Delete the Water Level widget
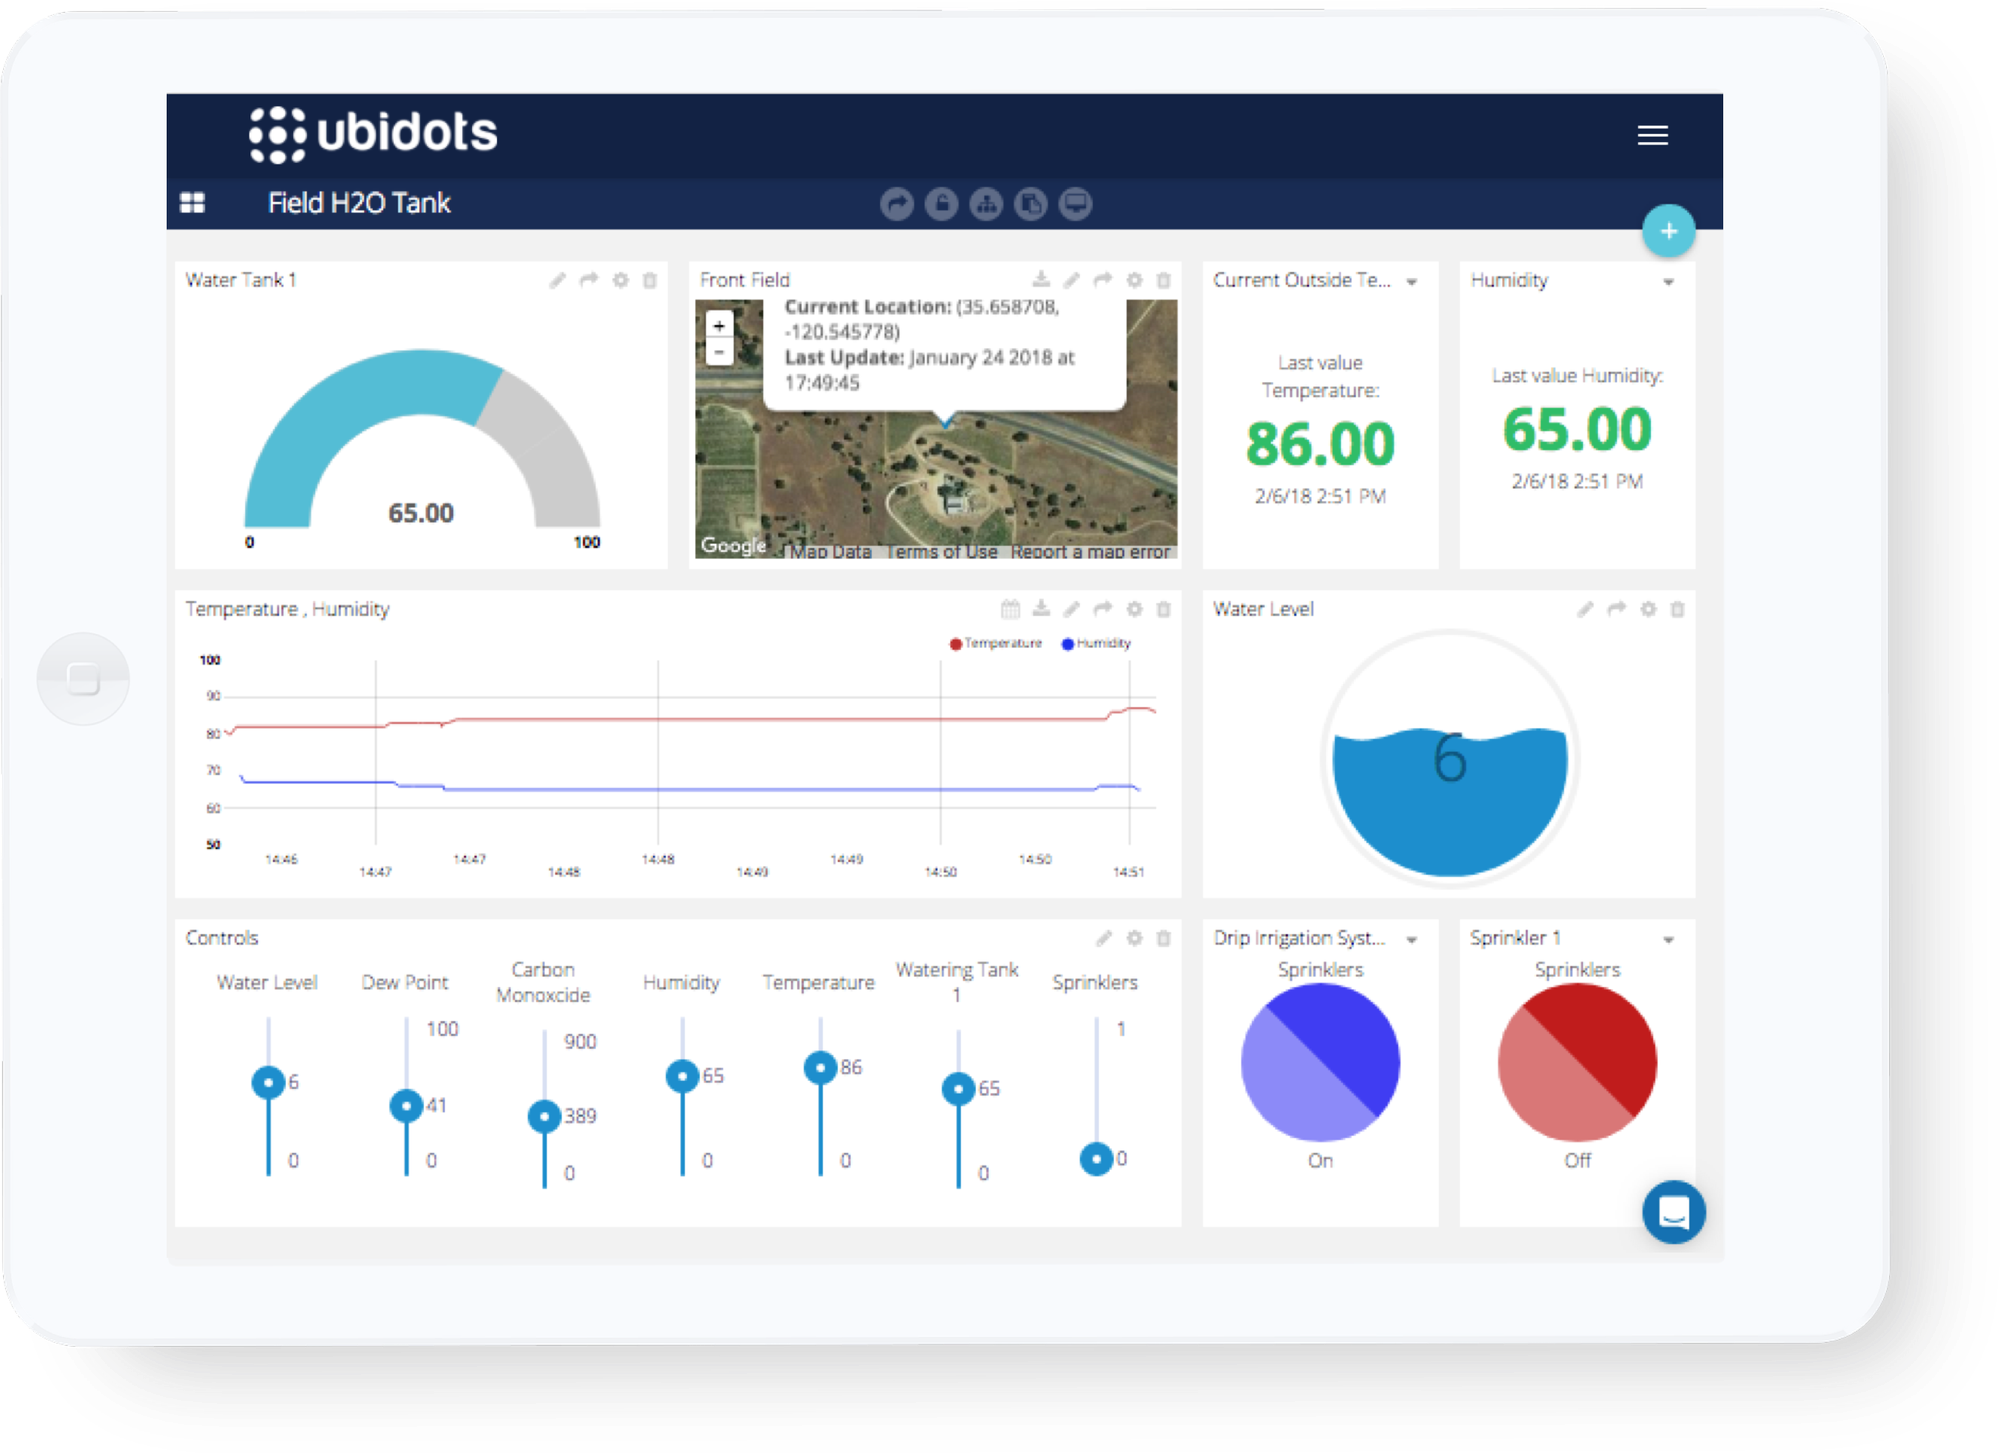Screen dimensions: 2000x1453 pyautogui.click(x=1678, y=609)
